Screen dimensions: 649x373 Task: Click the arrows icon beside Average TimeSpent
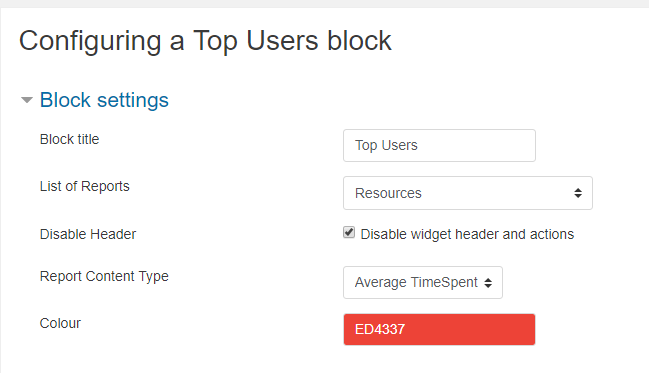488,283
